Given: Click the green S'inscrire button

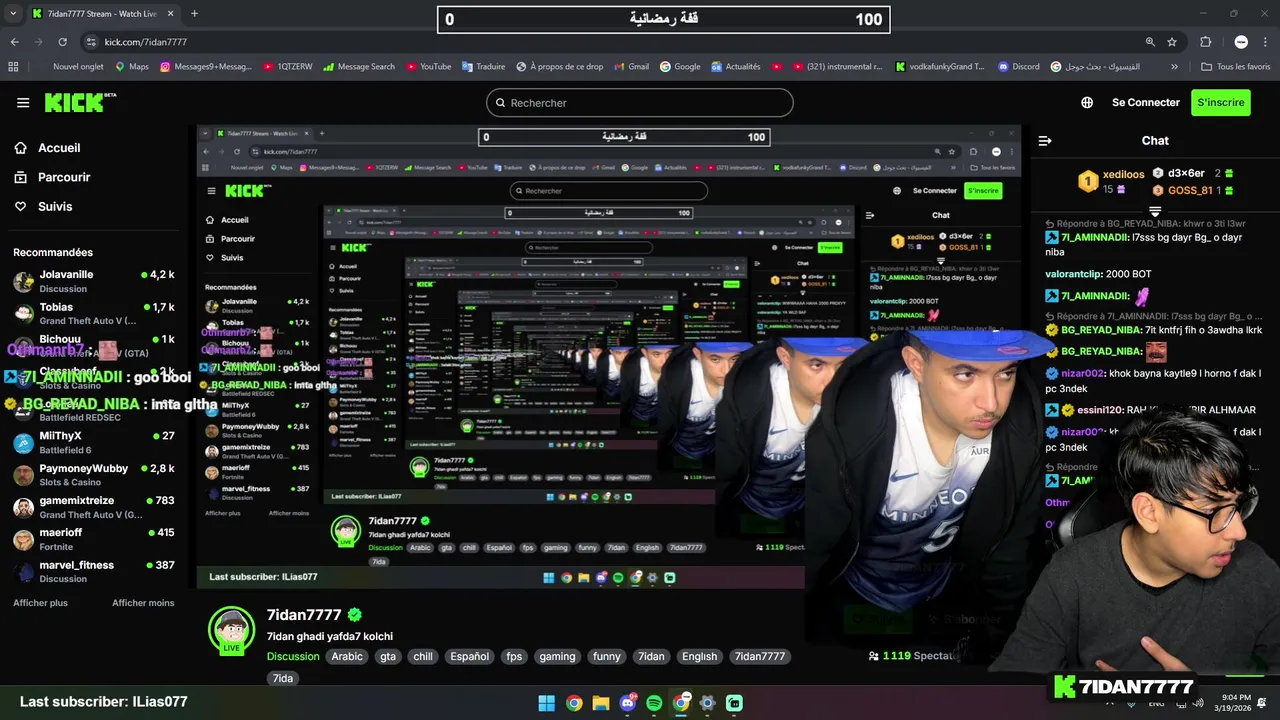Looking at the screenshot, I should (x=1221, y=102).
